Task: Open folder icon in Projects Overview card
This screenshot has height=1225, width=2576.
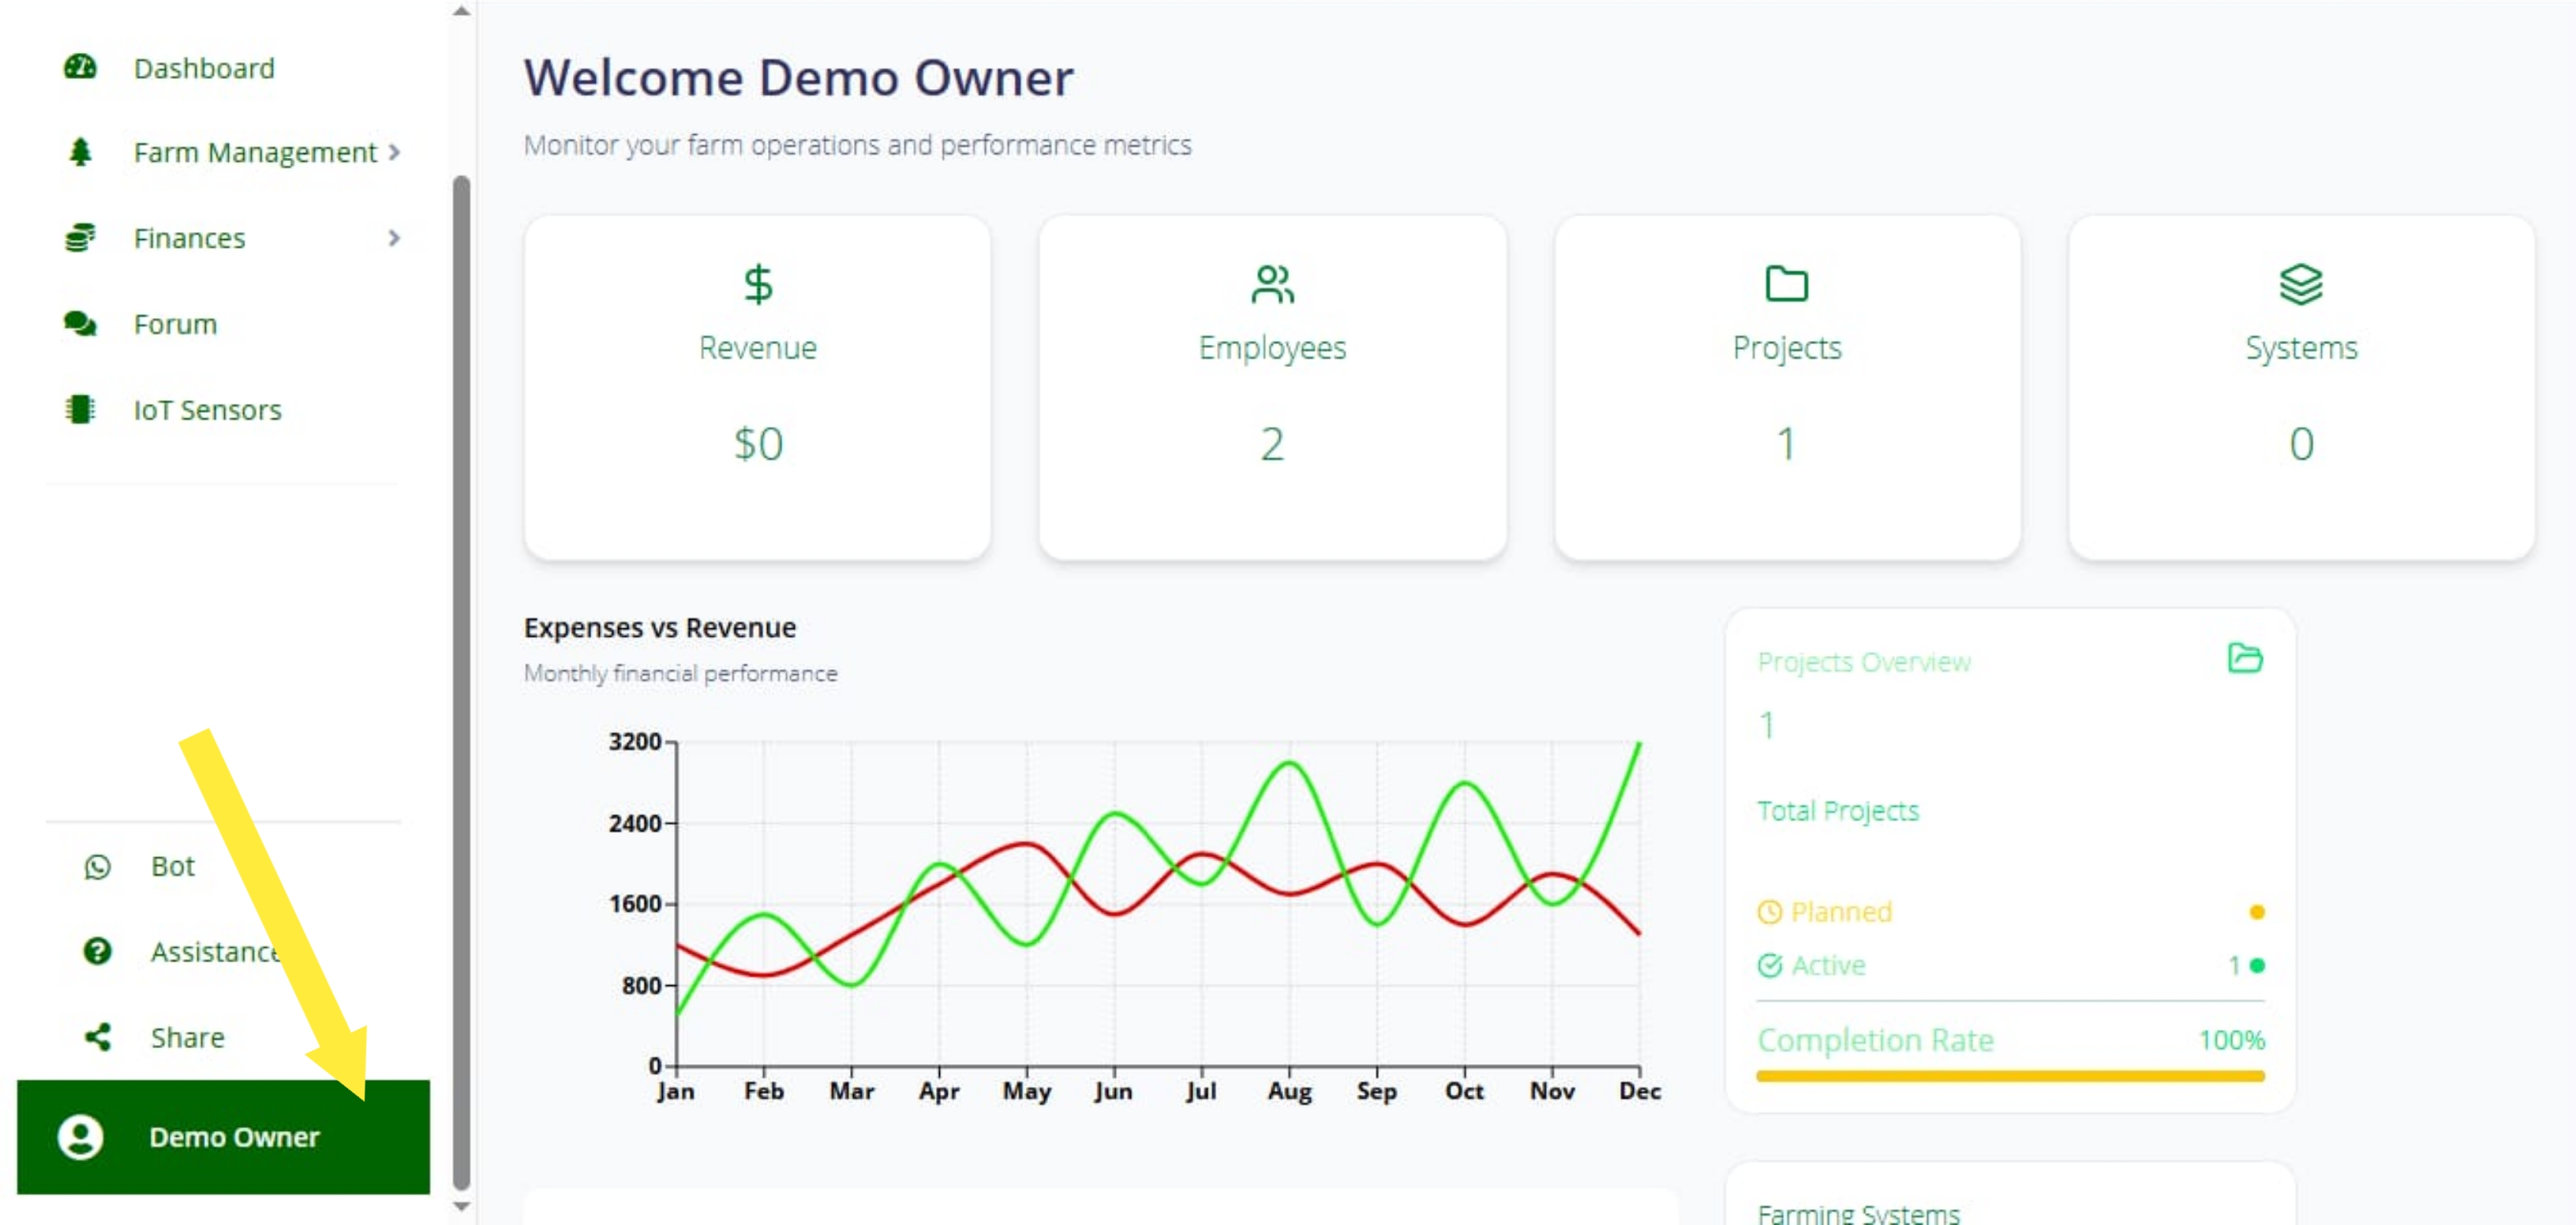Action: click(x=2245, y=658)
